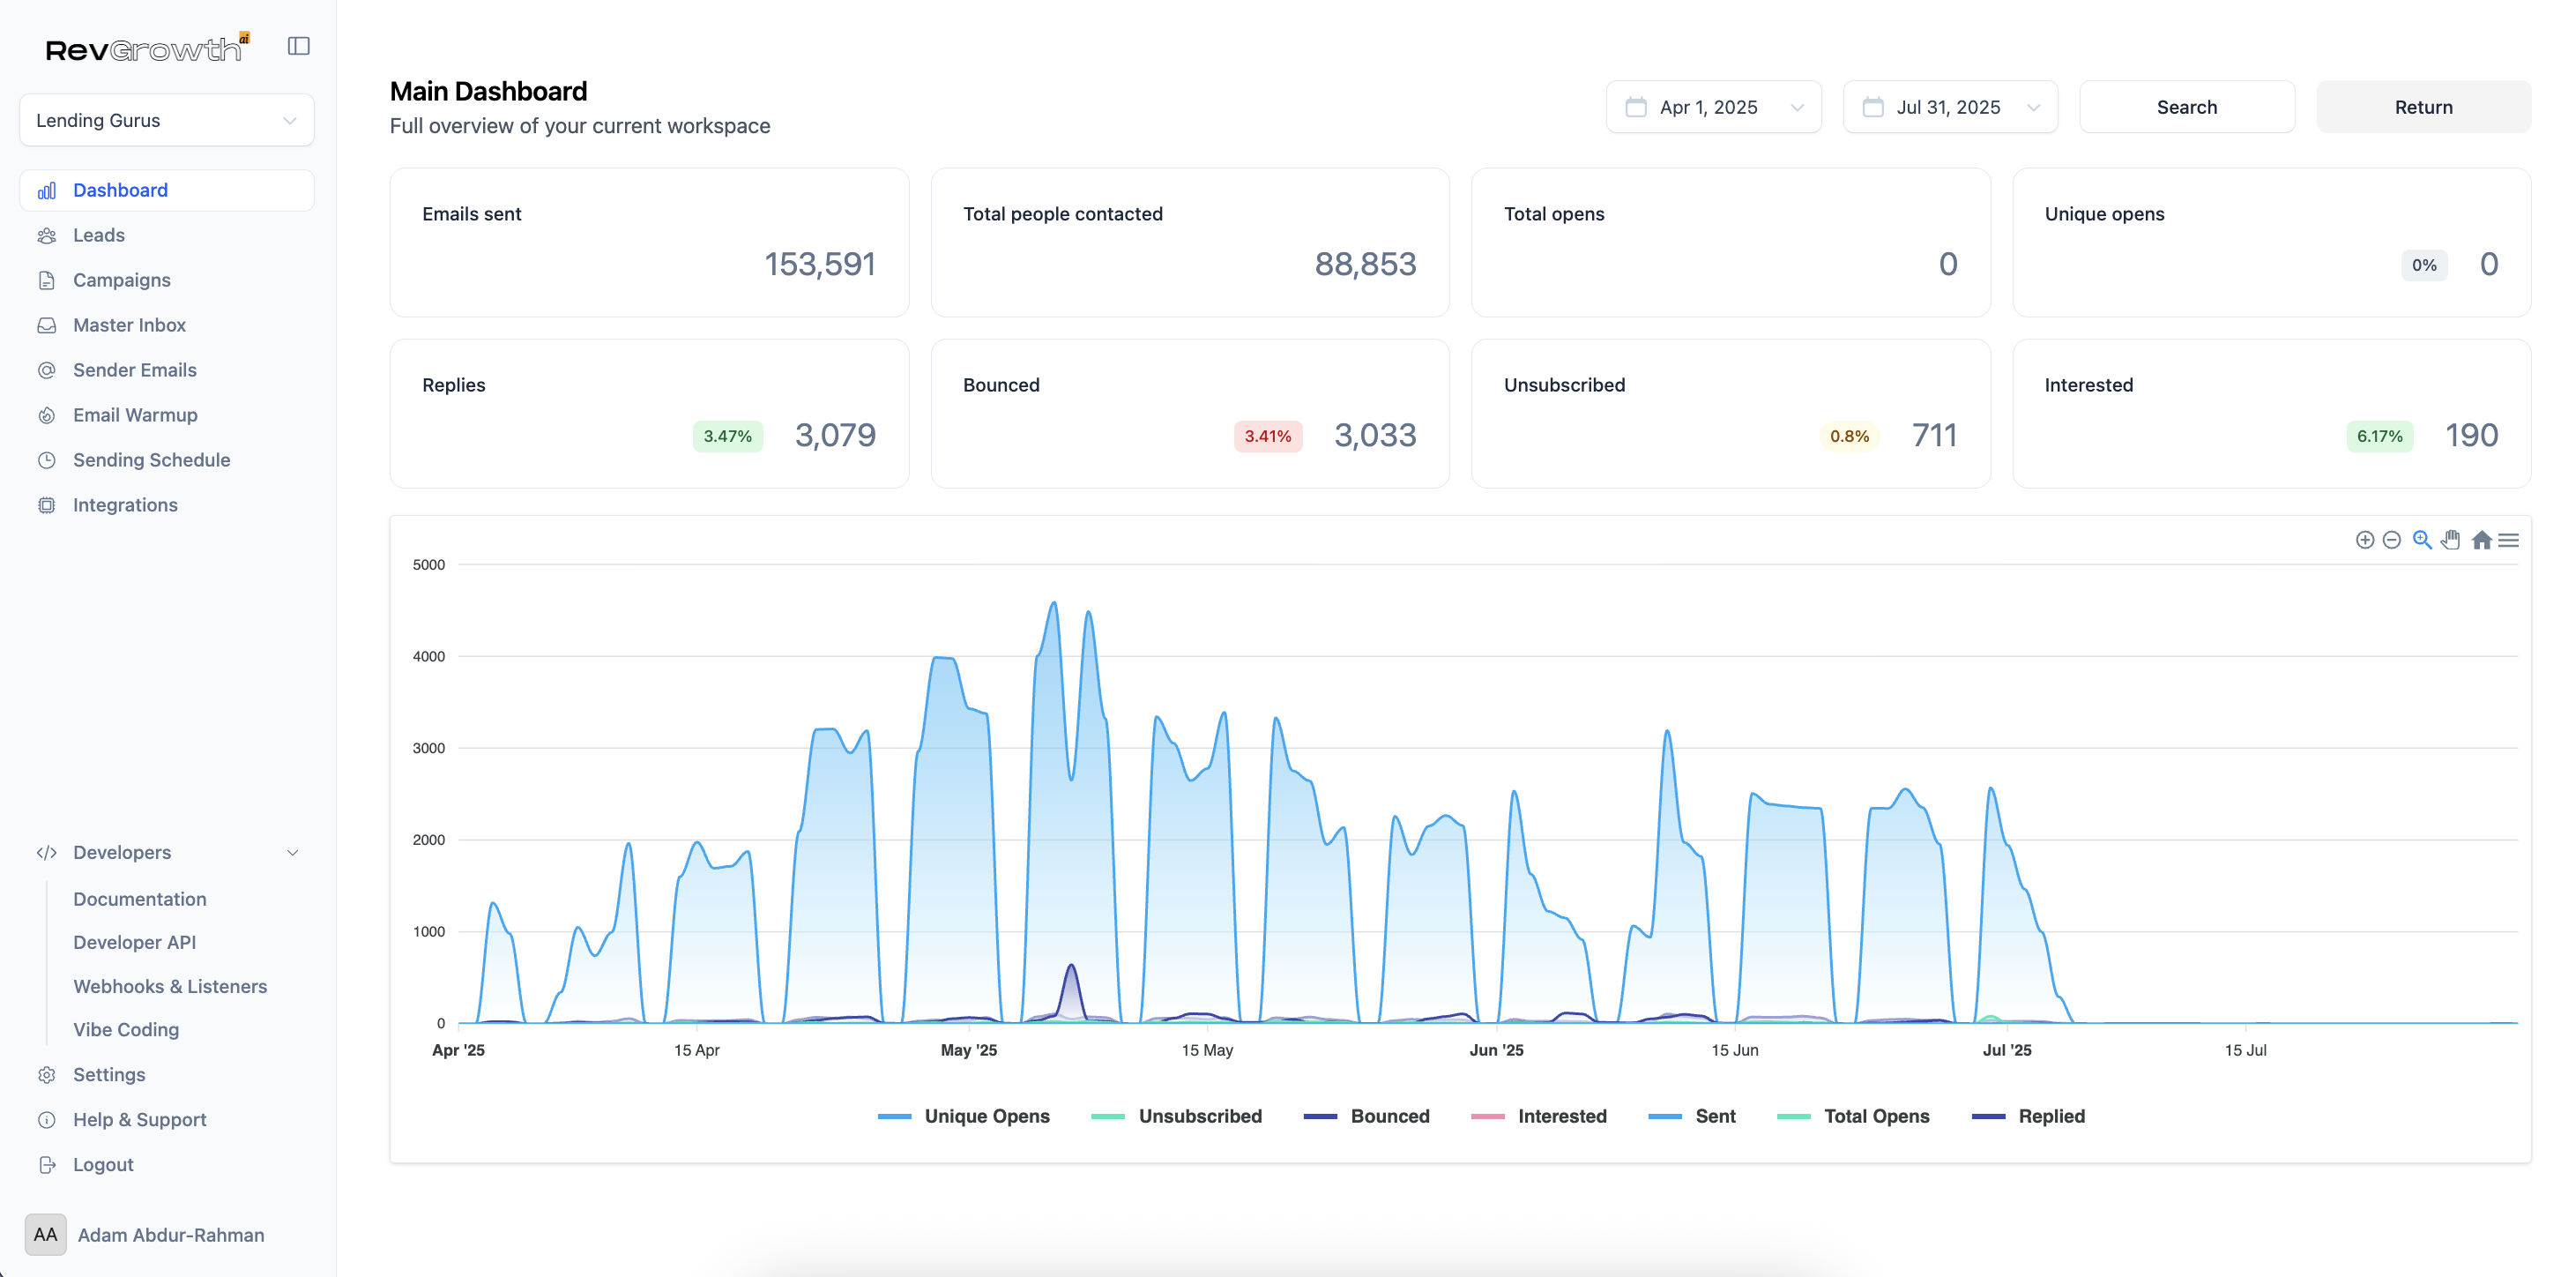
Task: Open Developer API page
Action: tap(134, 943)
